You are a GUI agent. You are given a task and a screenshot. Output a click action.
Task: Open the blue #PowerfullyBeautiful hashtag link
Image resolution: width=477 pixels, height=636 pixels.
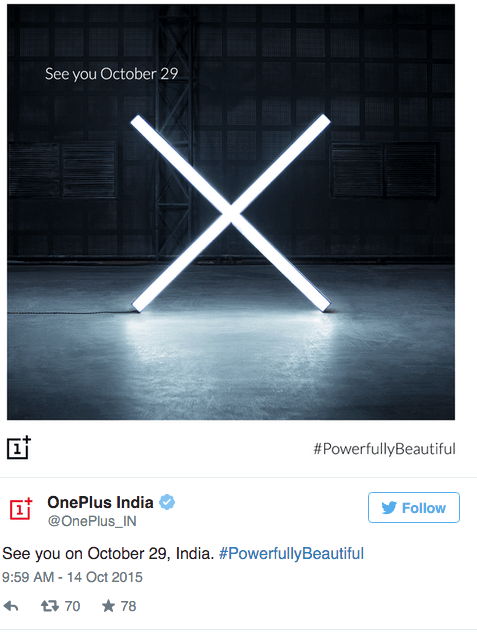pos(291,554)
